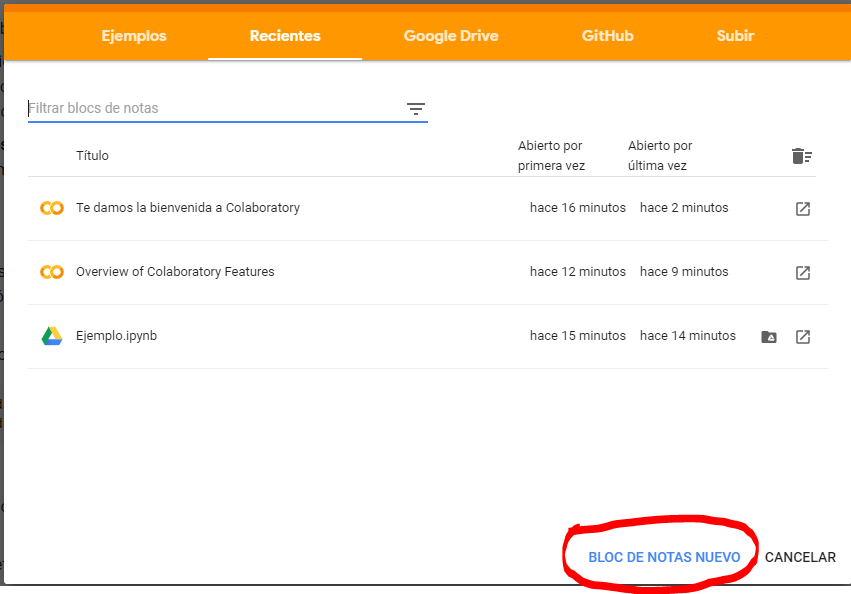The height and width of the screenshot is (594, 851).
Task: Open Overview of Colaboratory Features notebook
Action: pyautogui.click(x=175, y=272)
